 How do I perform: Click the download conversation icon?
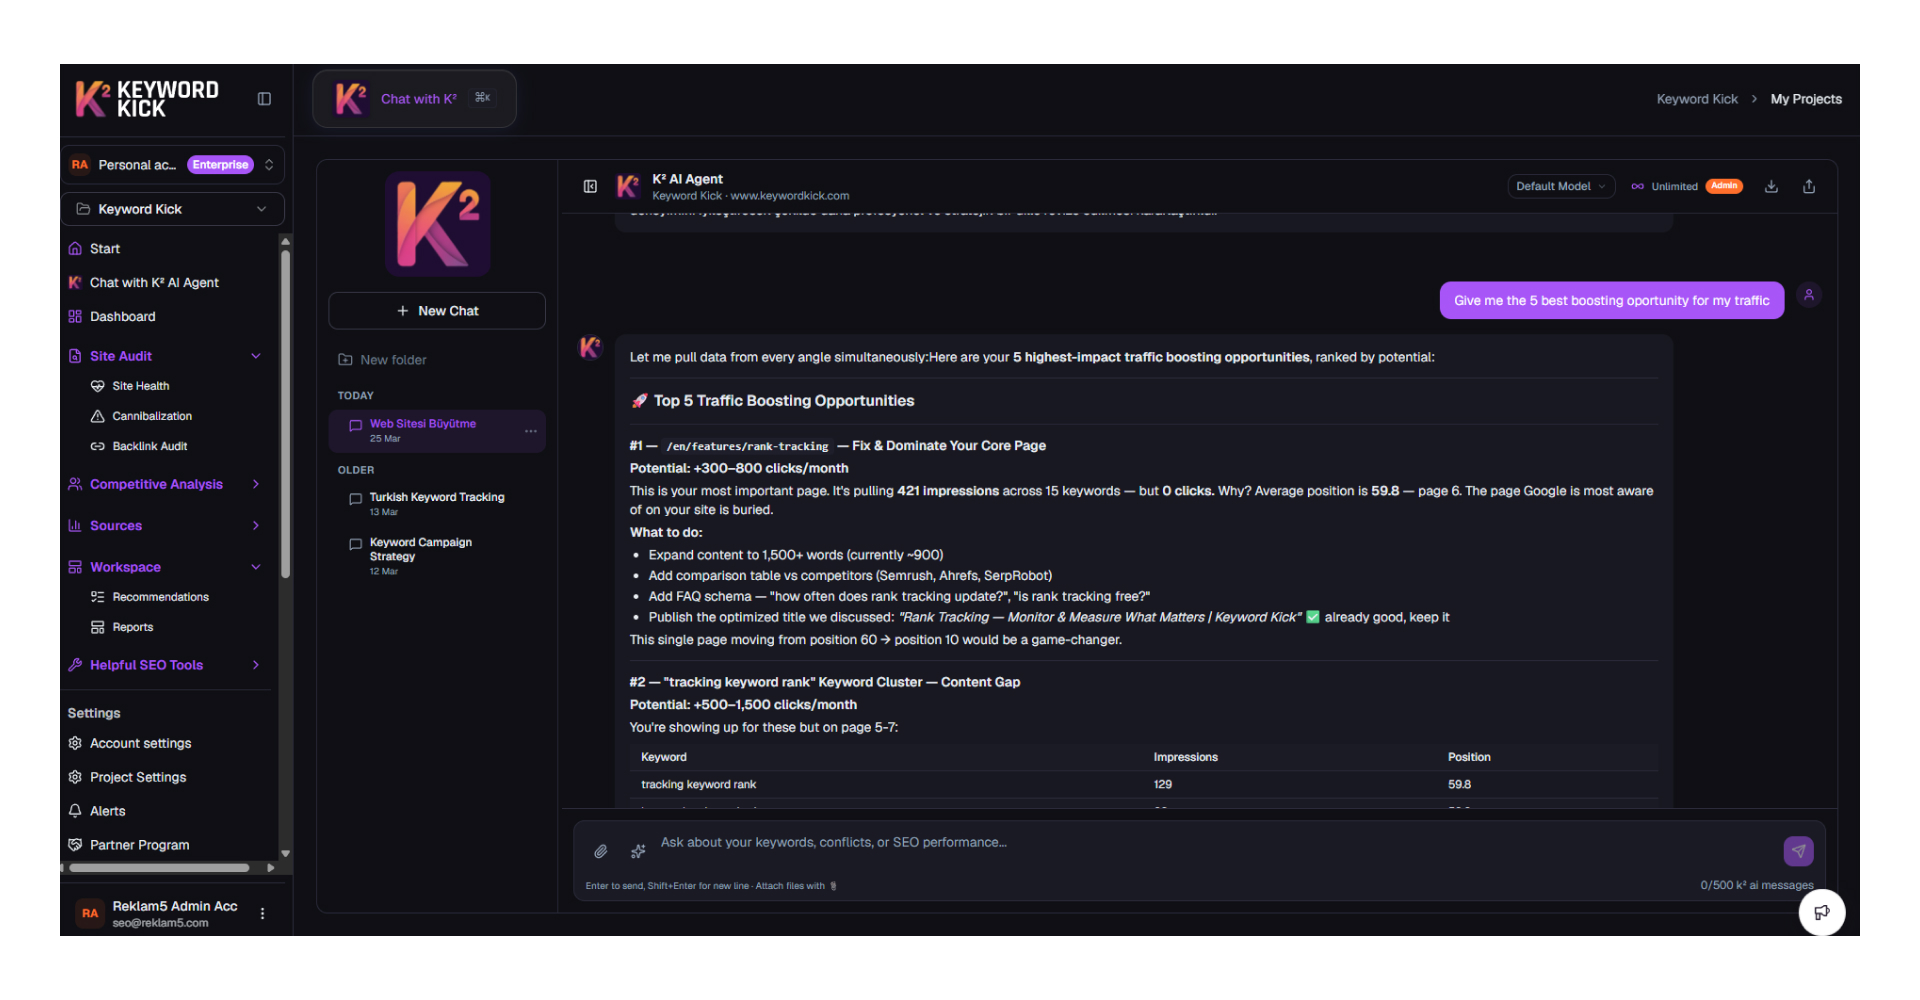point(1771,187)
